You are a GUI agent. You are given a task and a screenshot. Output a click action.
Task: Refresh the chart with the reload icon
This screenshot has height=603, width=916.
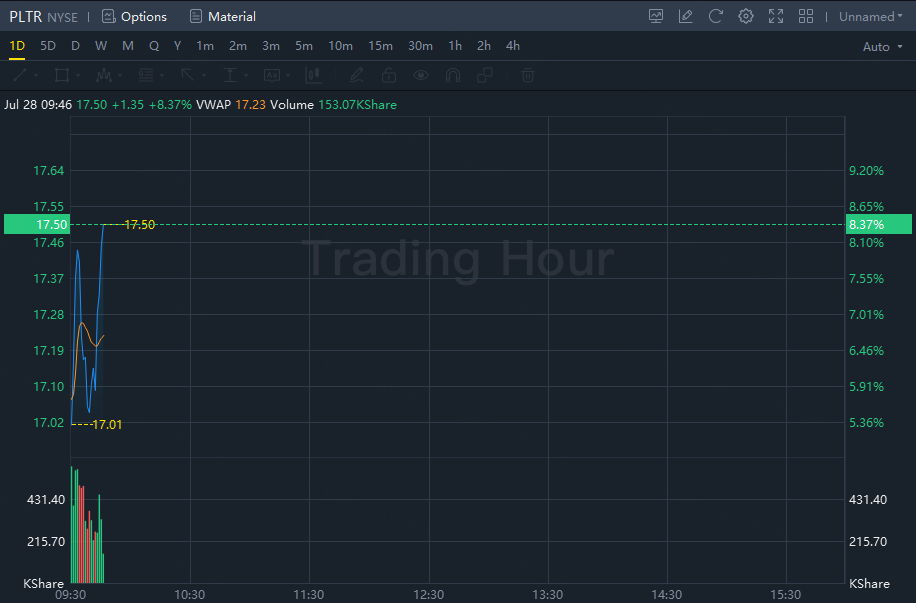716,16
